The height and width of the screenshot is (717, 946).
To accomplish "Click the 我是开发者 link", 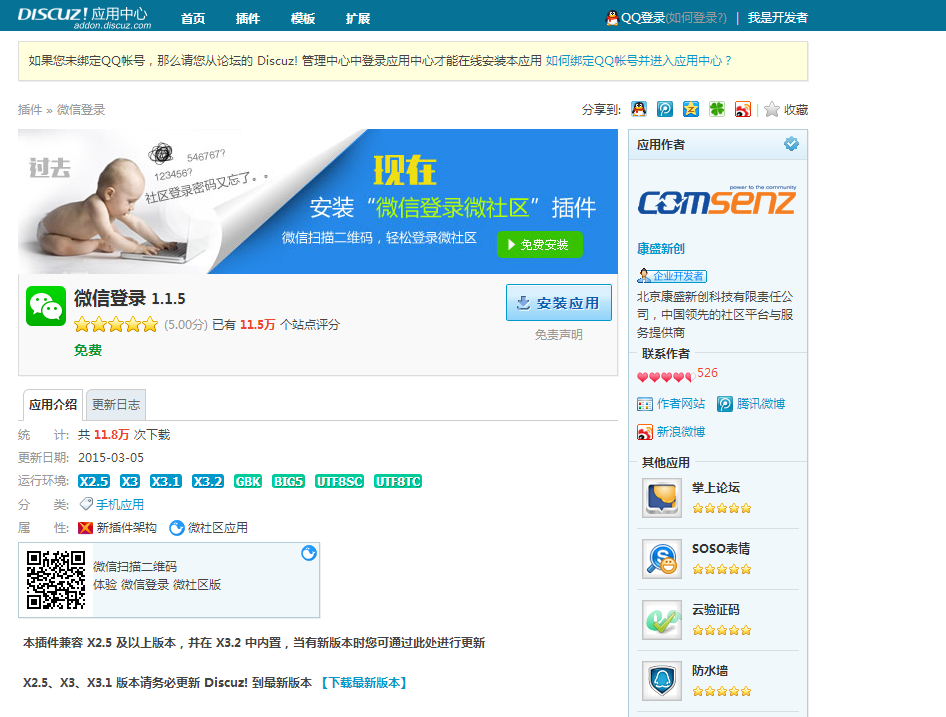I will 778,18.
